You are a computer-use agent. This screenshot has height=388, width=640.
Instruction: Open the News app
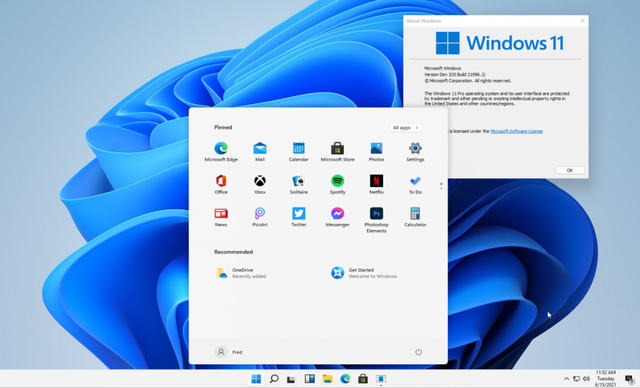tap(221, 217)
